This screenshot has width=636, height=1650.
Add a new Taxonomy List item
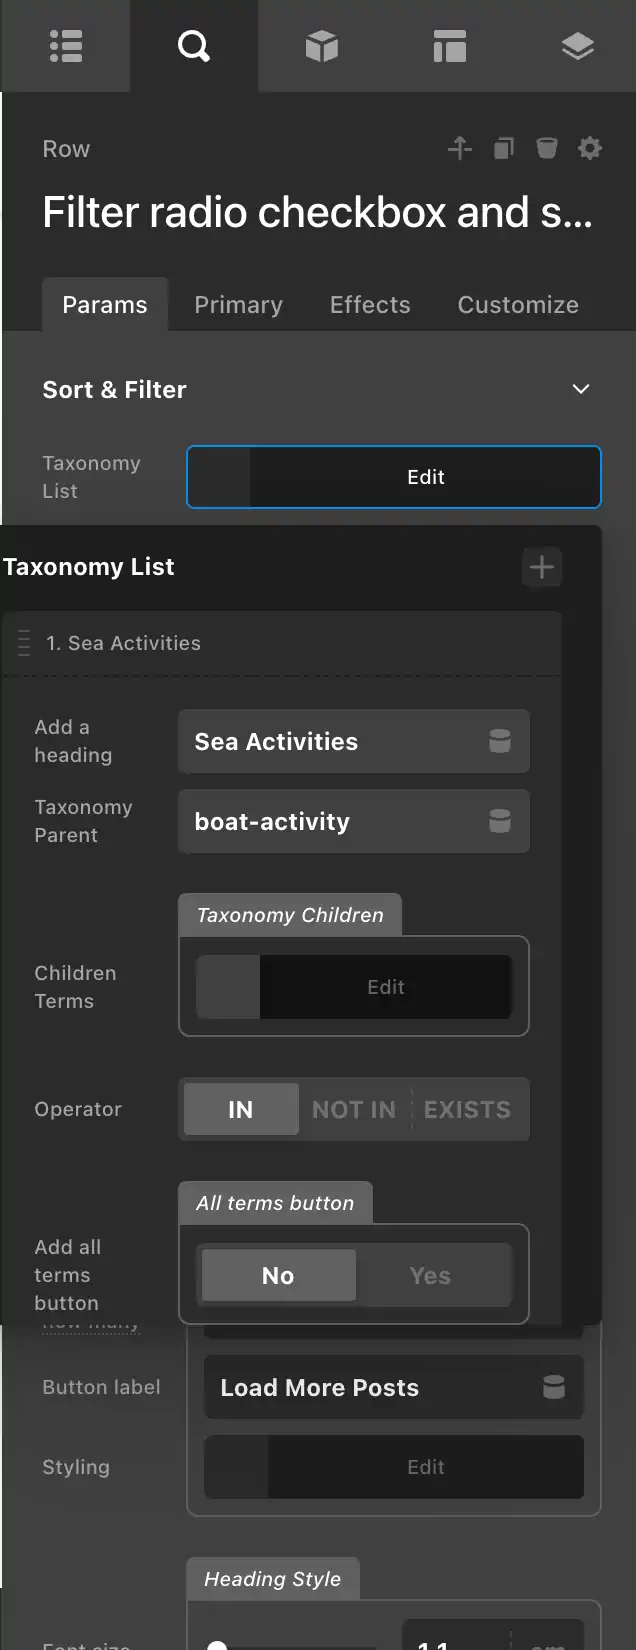(542, 568)
